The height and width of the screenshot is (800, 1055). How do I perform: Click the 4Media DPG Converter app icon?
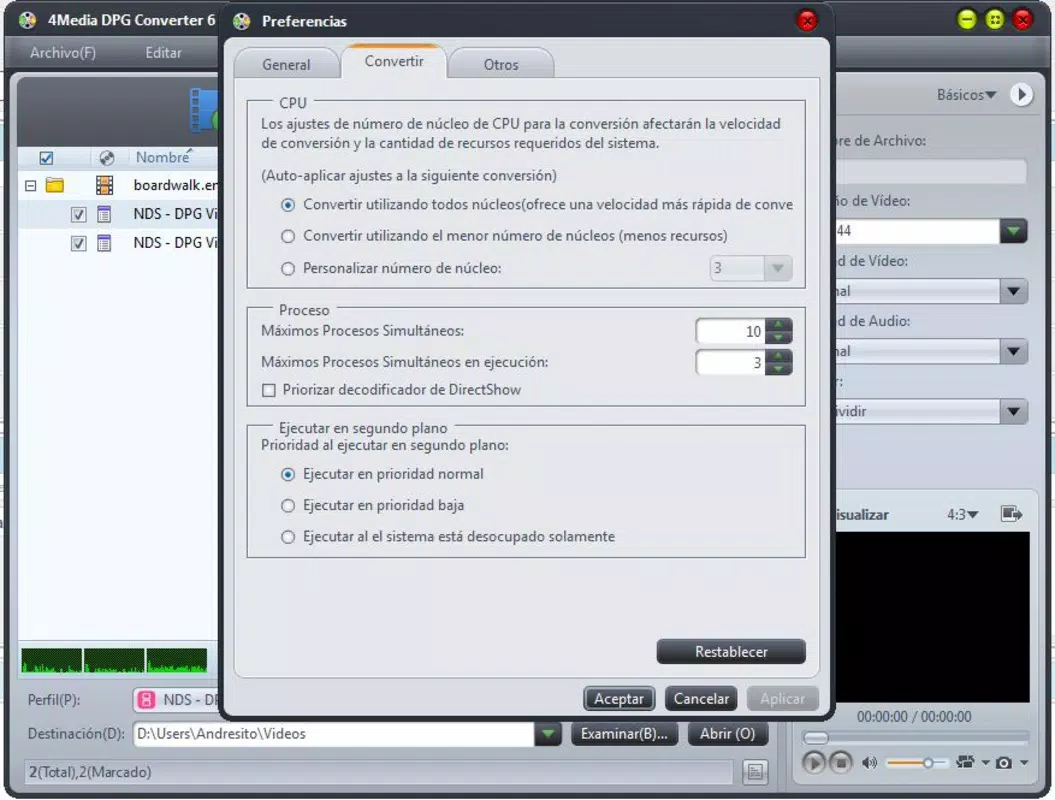(x=28, y=20)
